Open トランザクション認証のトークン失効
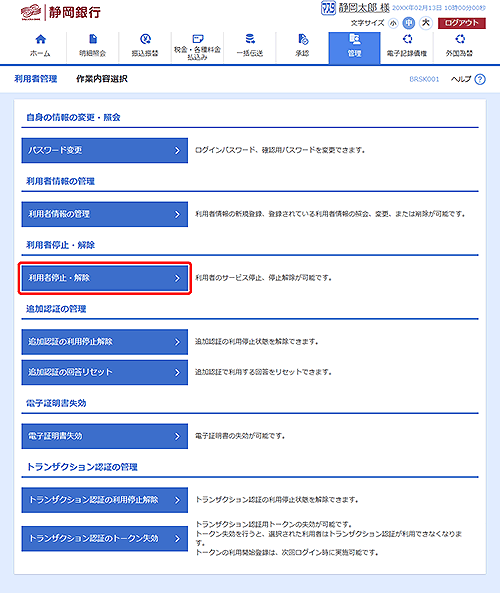The width and height of the screenshot is (500, 593). (104, 539)
